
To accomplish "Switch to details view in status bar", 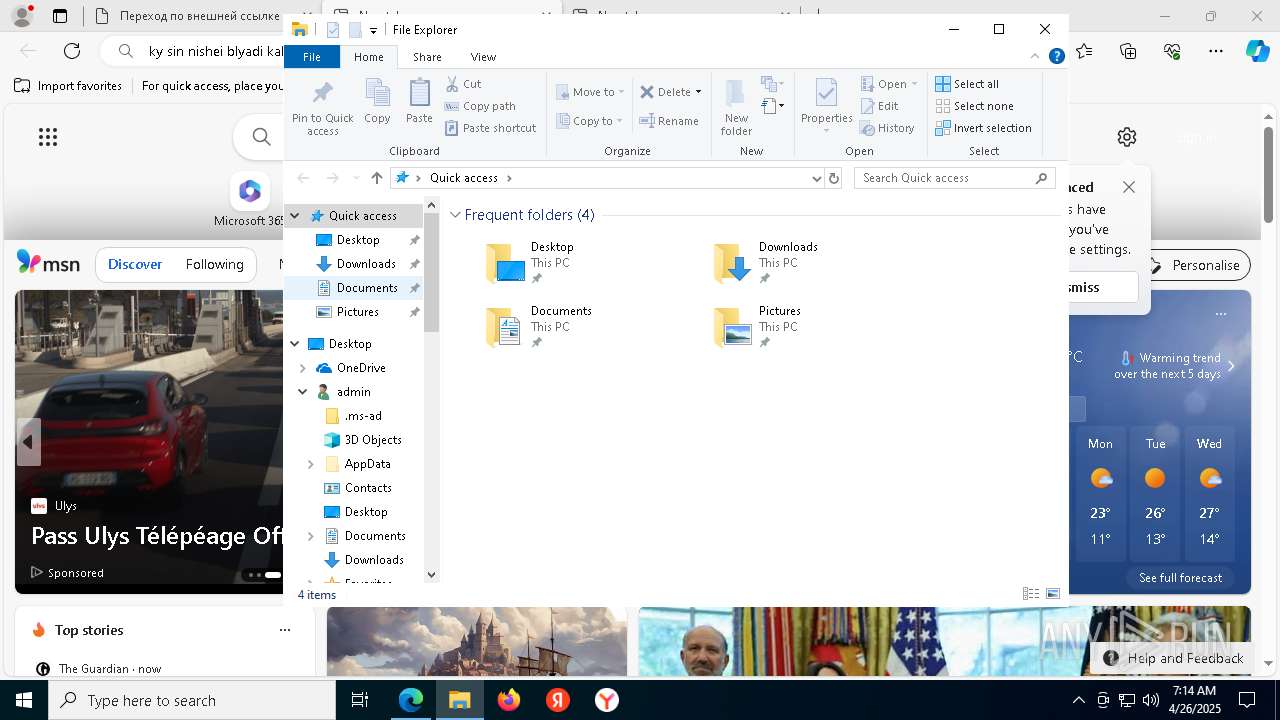I will [x=1031, y=594].
